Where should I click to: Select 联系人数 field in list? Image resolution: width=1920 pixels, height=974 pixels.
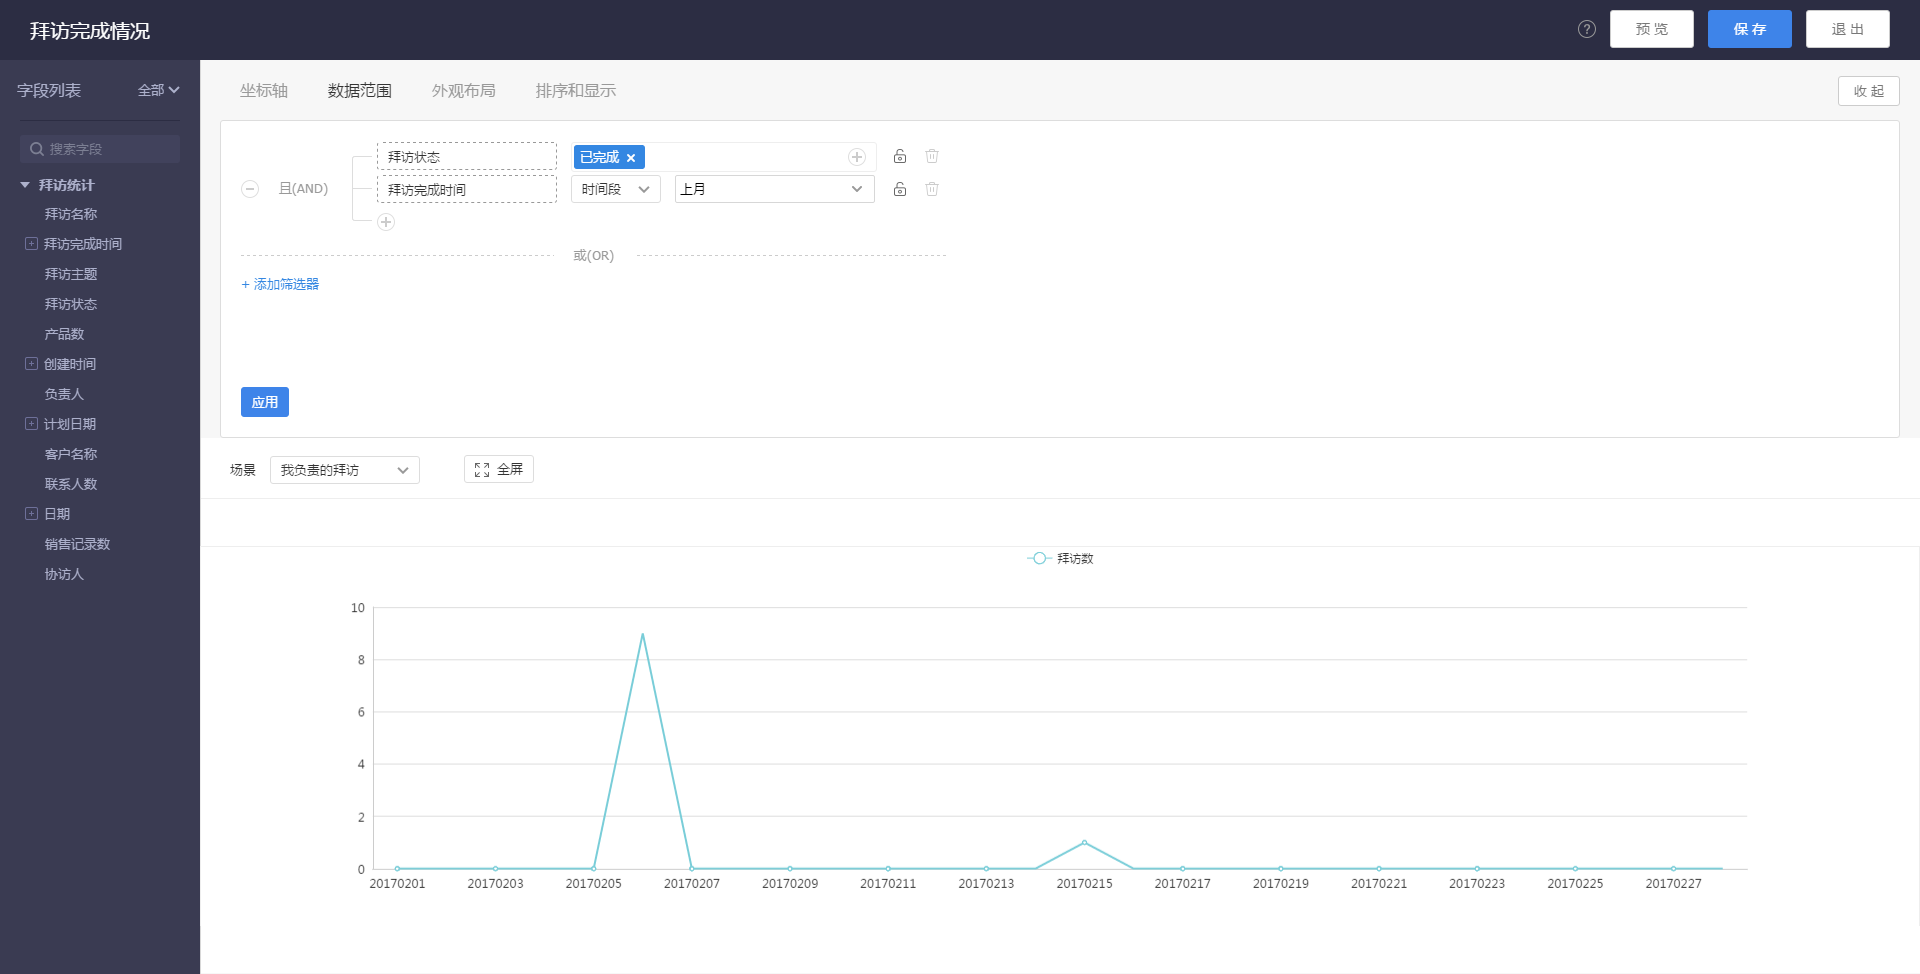click(x=71, y=484)
